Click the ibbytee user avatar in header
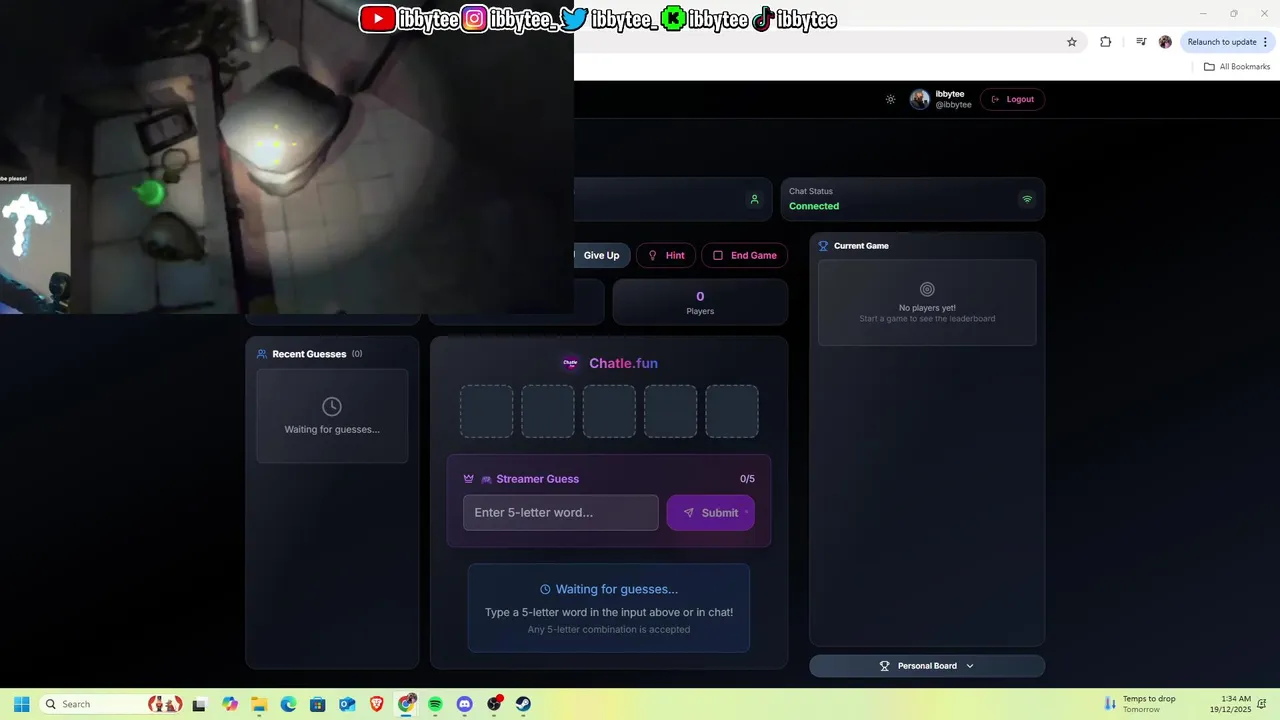This screenshot has height=720, width=1280. tap(920, 99)
